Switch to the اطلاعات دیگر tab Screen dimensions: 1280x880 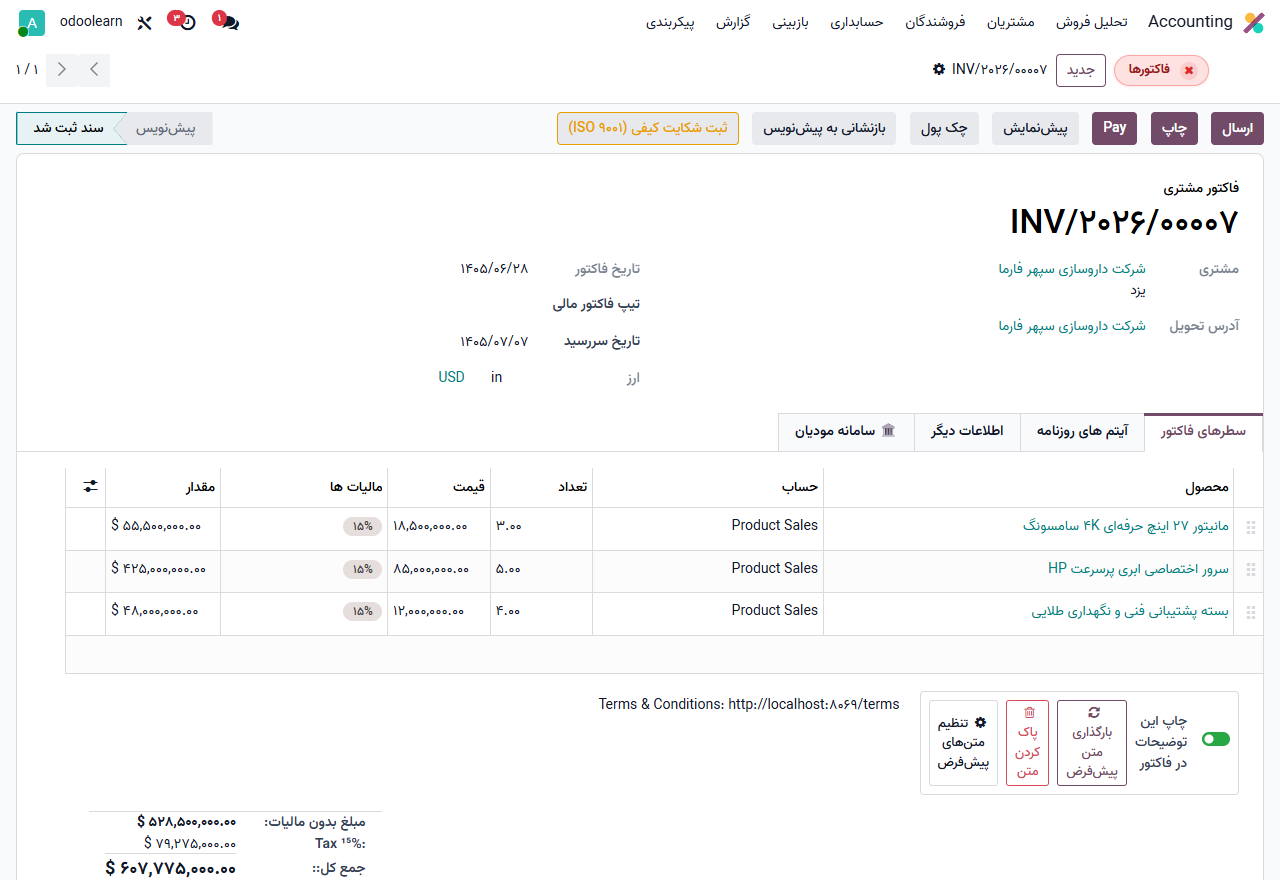click(967, 431)
